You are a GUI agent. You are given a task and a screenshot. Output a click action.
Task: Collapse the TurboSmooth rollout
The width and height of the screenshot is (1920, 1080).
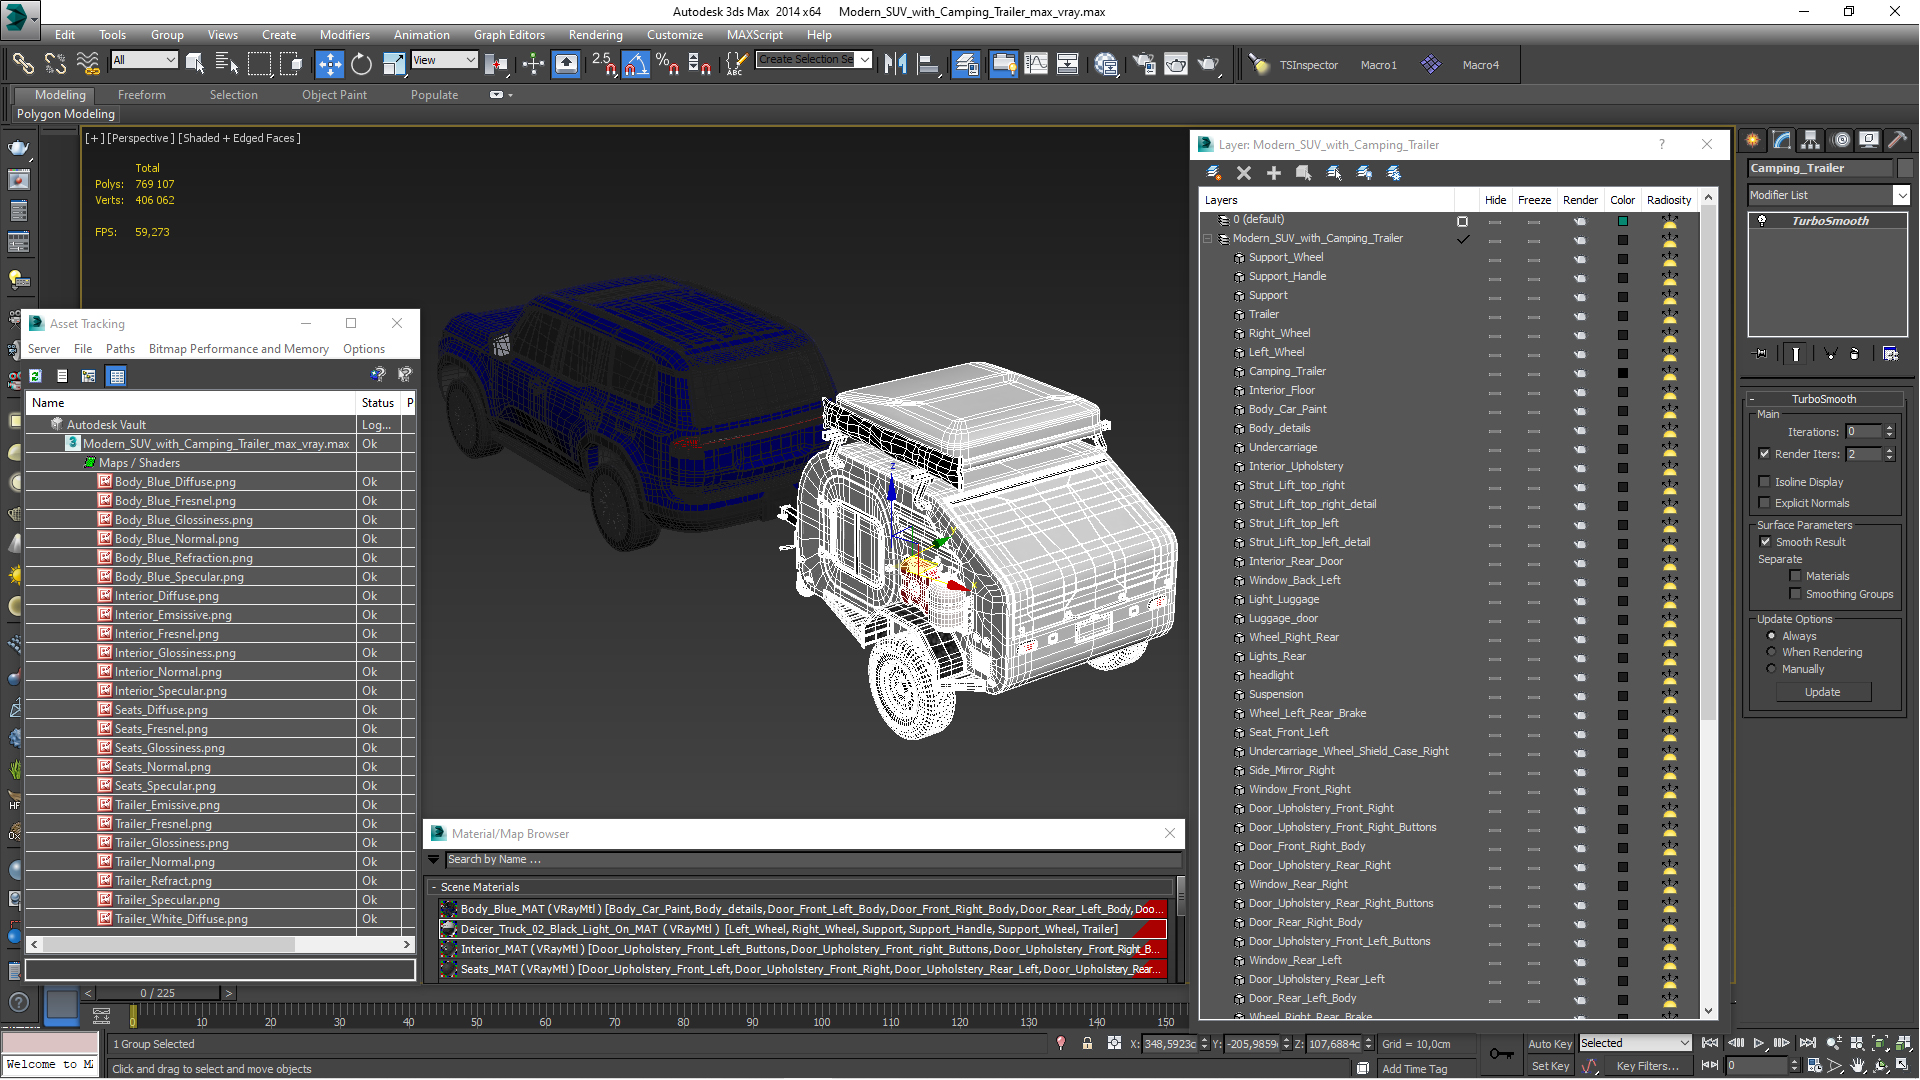pos(1752,399)
